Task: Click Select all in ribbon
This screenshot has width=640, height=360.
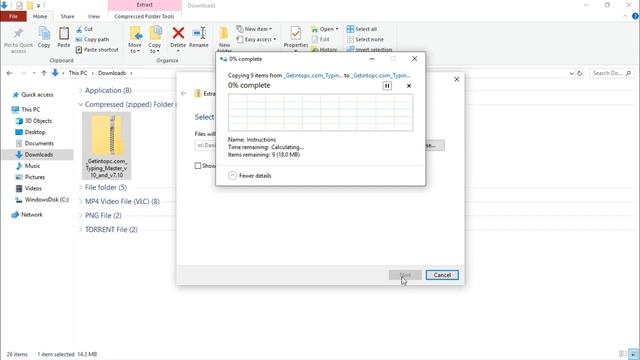Action: [x=362, y=29]
